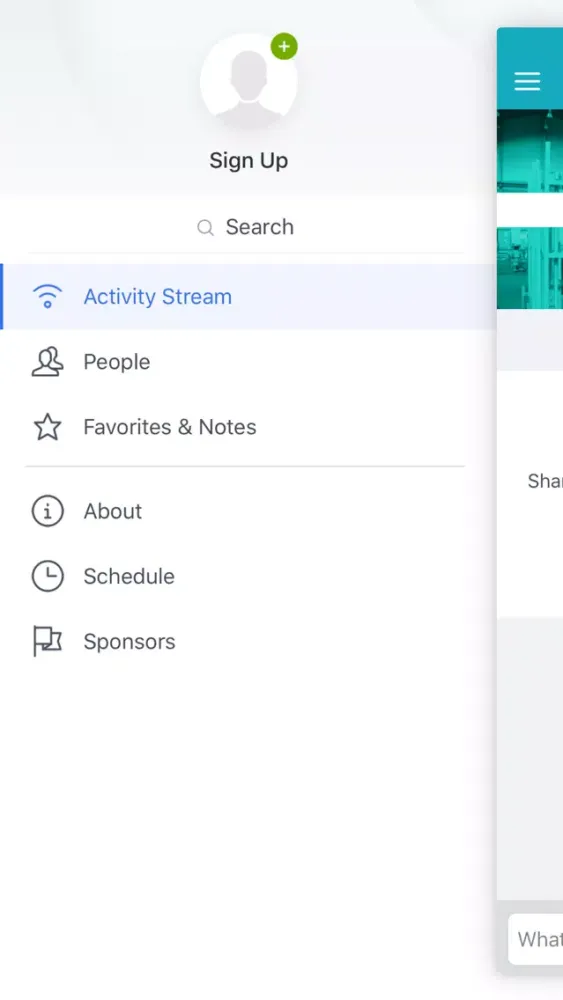Open the About menu item
The height and width of the screenshot is (1000, 563).
[x=248, y=511]
